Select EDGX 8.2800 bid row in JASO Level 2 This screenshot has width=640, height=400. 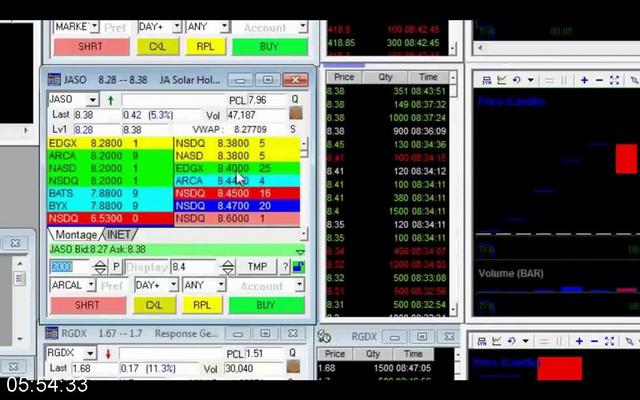(110, 143)
